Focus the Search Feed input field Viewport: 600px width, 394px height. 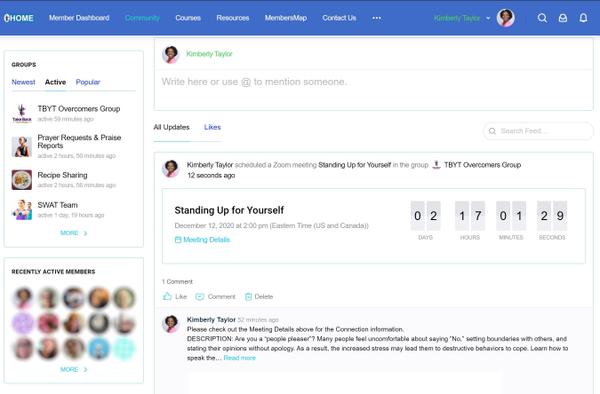click(538, 131)
